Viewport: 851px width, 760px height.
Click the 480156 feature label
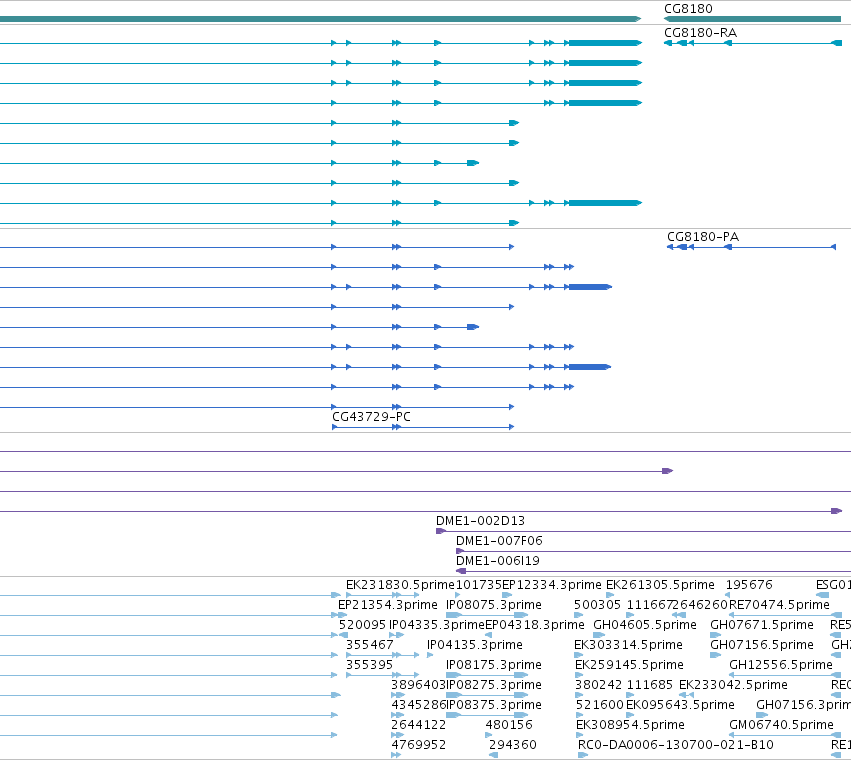click(x=509, y=726)
